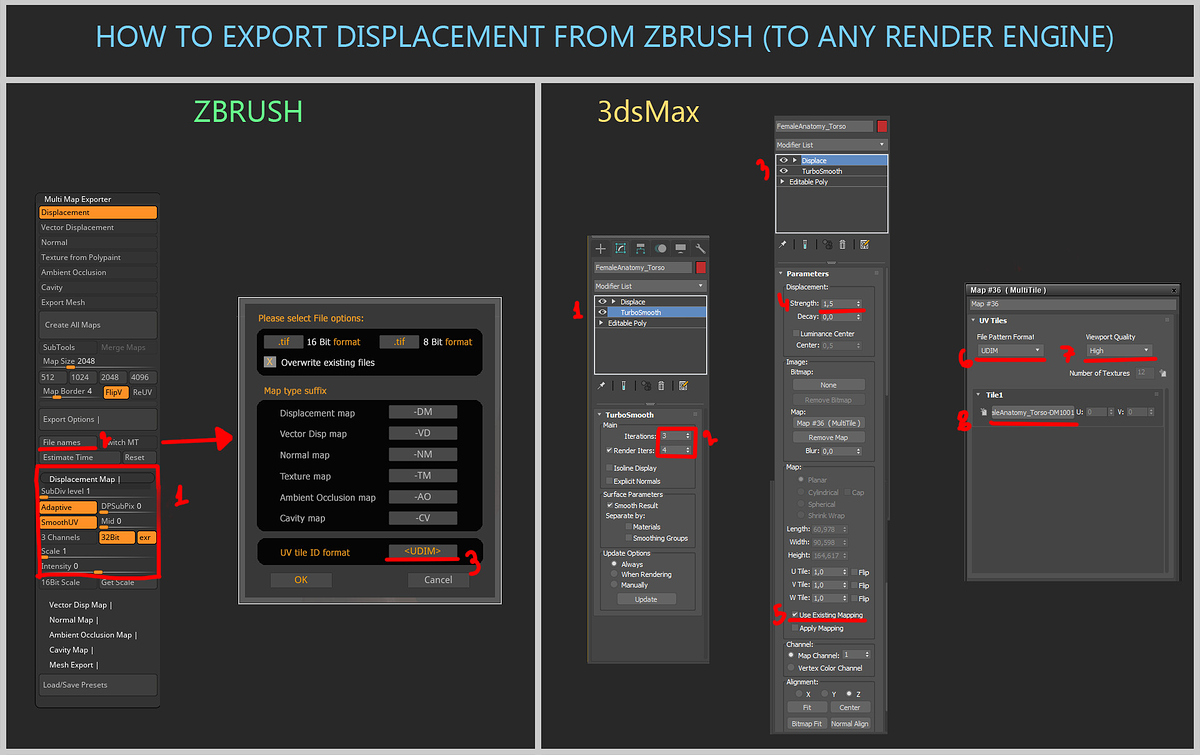Select the When Rendering update option

(614, 574)
